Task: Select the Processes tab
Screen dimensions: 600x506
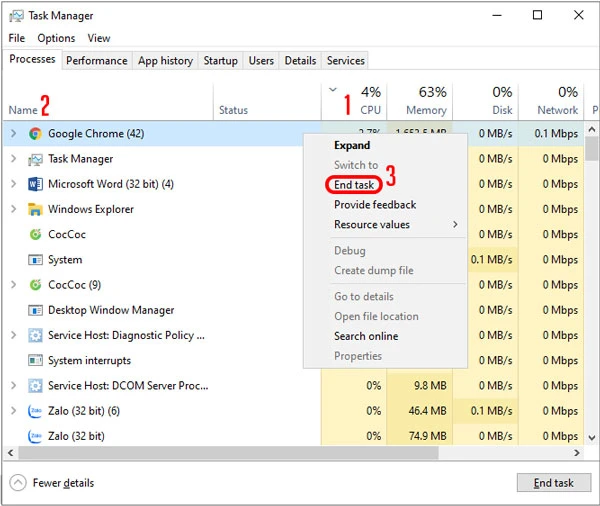Action: click(x=32, y=59)
